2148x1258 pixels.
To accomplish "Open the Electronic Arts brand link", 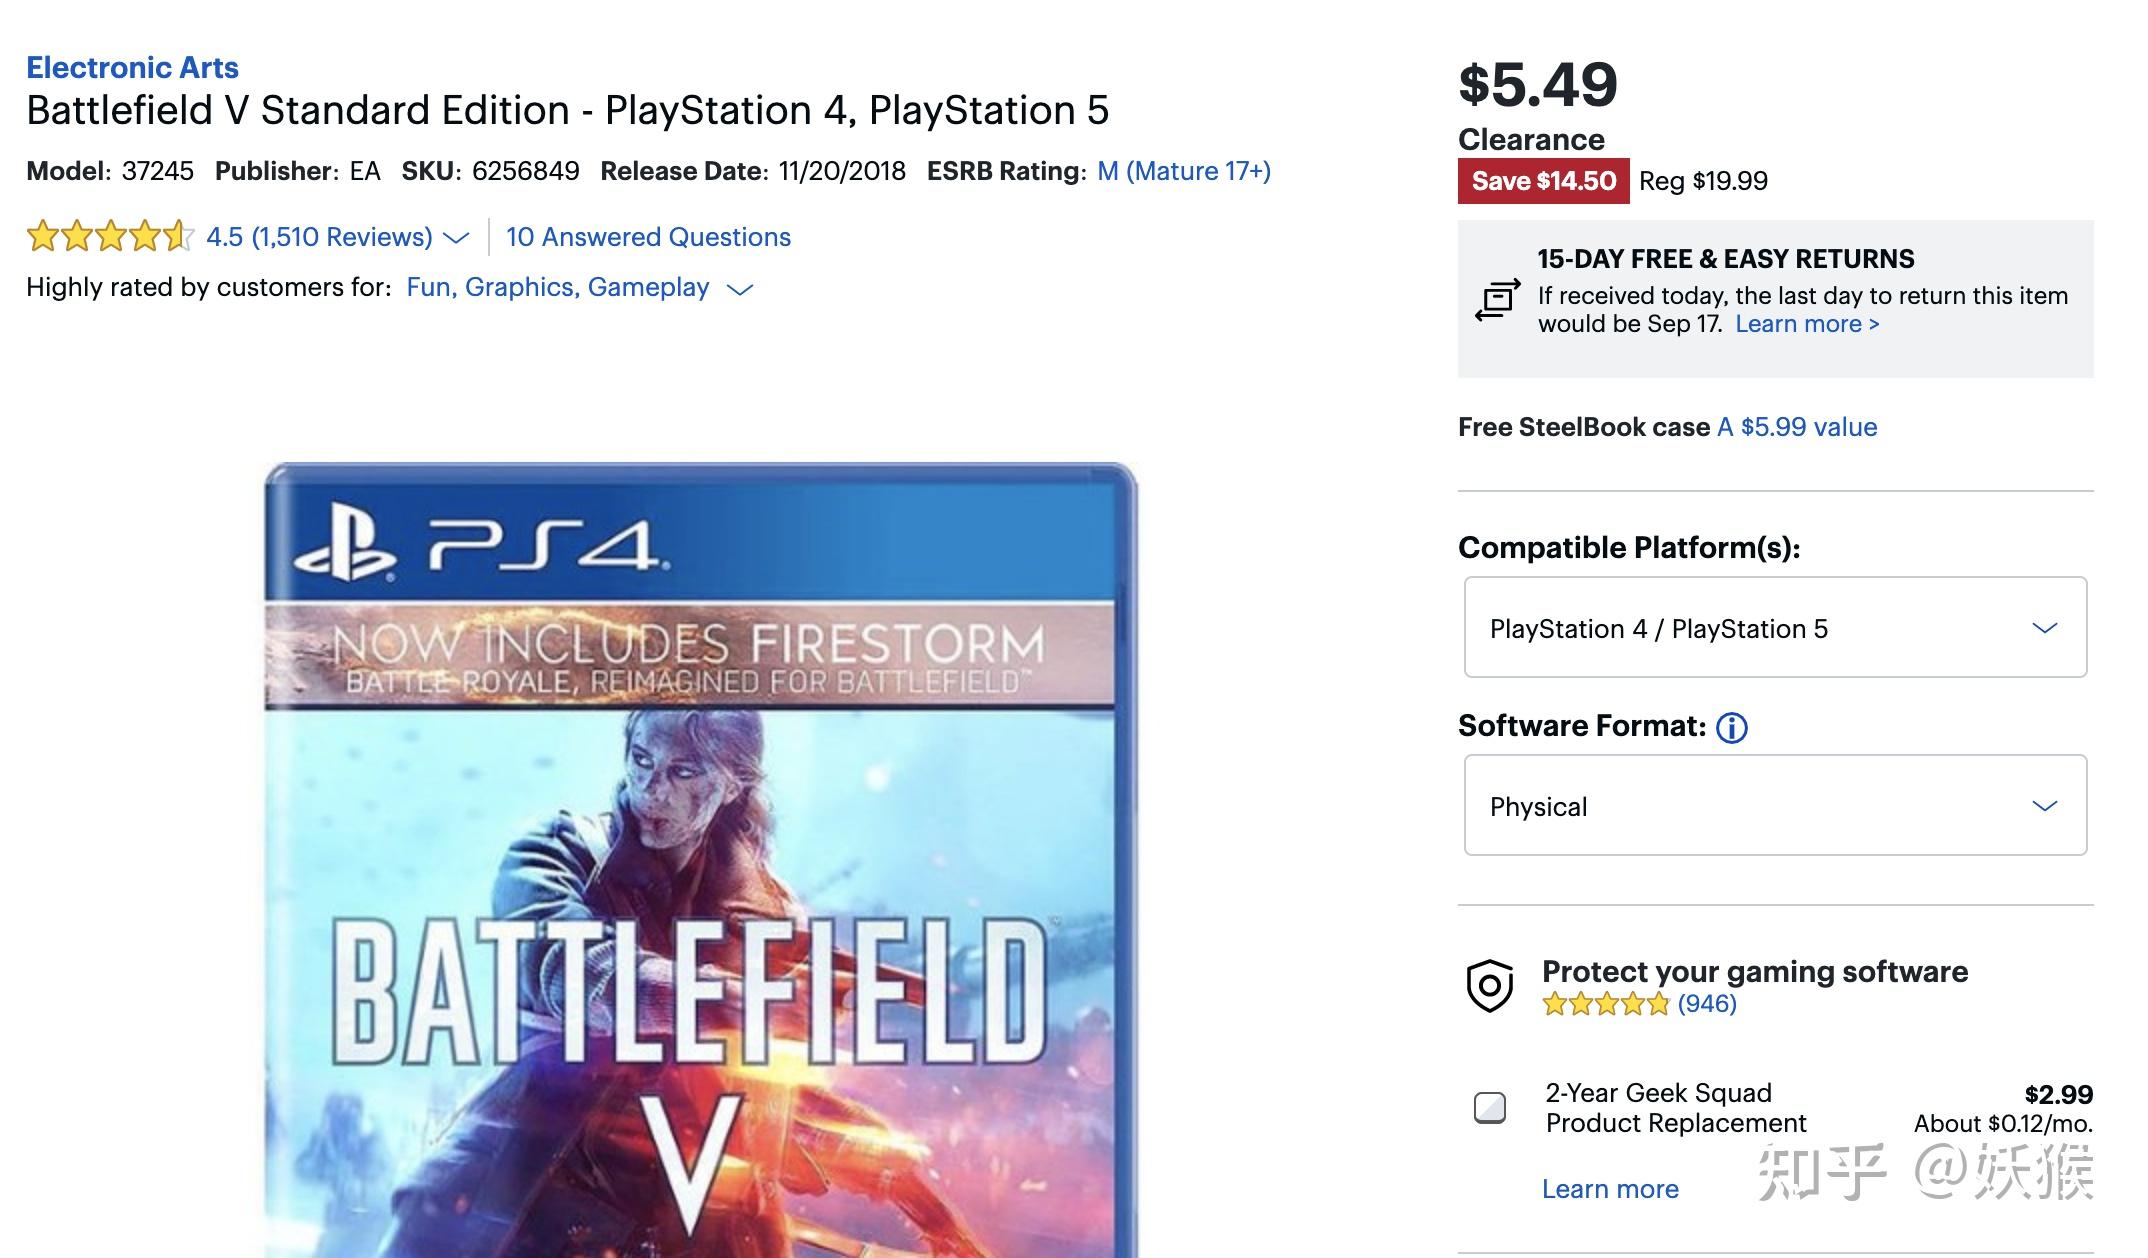I will point(132,68).
